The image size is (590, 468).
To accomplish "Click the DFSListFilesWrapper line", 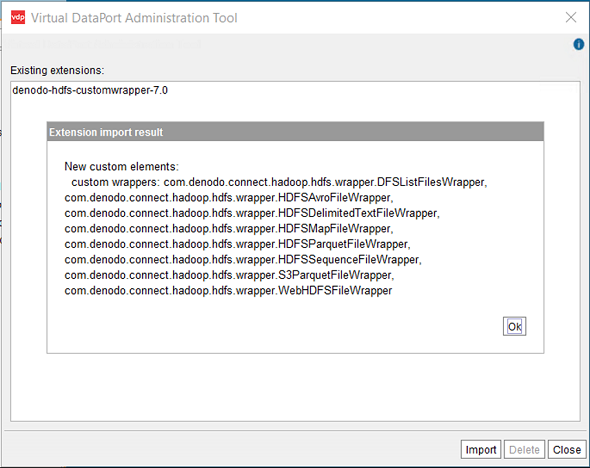I will 279,182.
